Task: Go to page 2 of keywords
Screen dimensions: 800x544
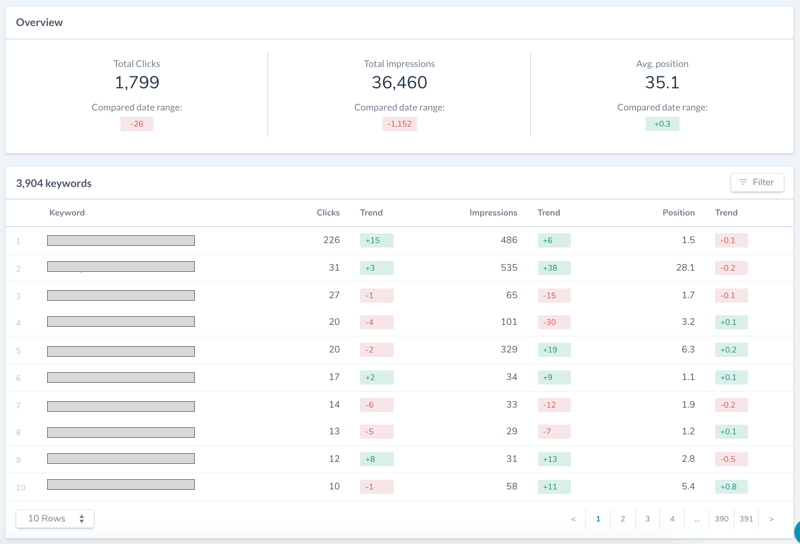Action: [622, 519]
